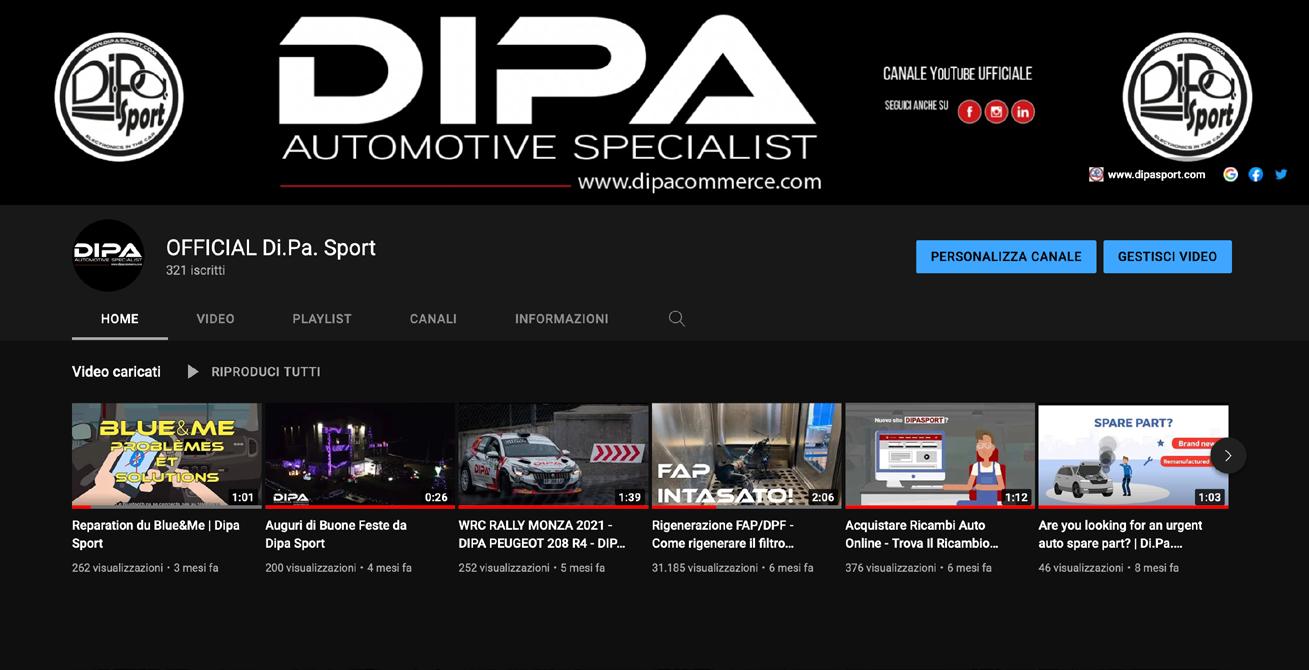
Task: Click the DIPA channel avatar
Action: click(x=108, y=255)
